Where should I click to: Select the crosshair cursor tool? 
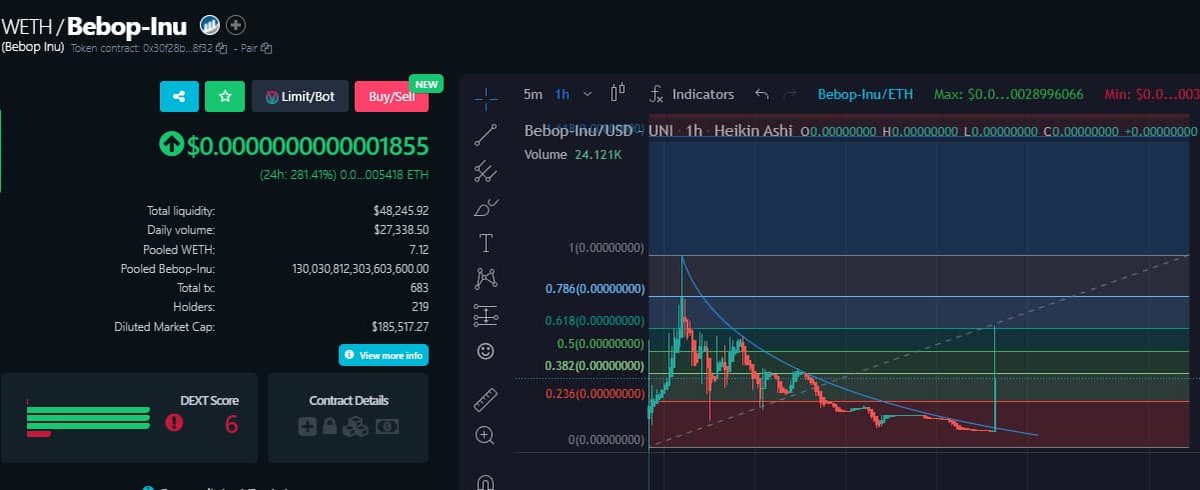[486, 97]
